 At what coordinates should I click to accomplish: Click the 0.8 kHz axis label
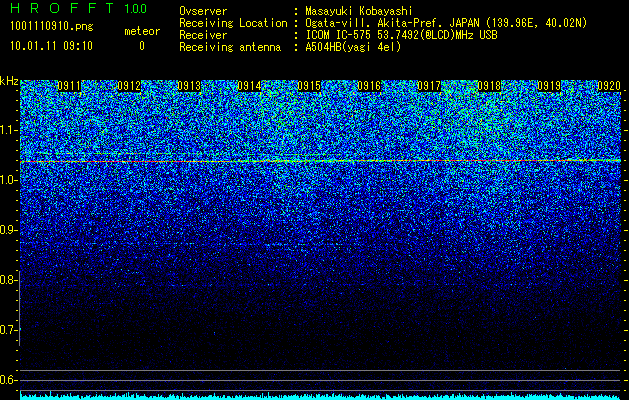[x=7, y=280]
